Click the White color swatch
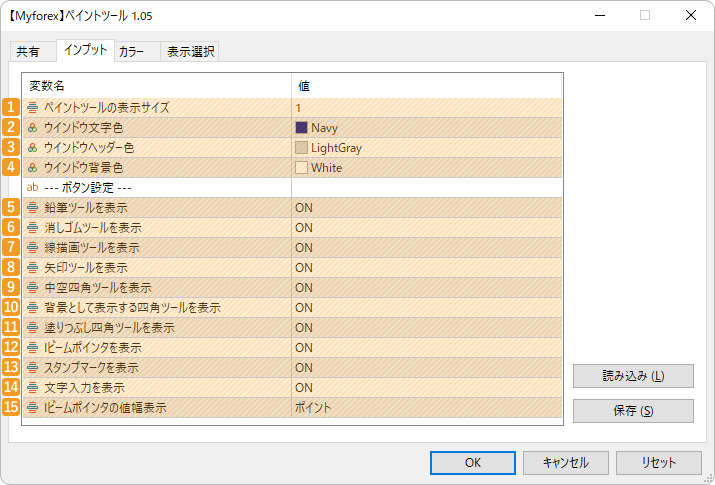 pos(301,168)
